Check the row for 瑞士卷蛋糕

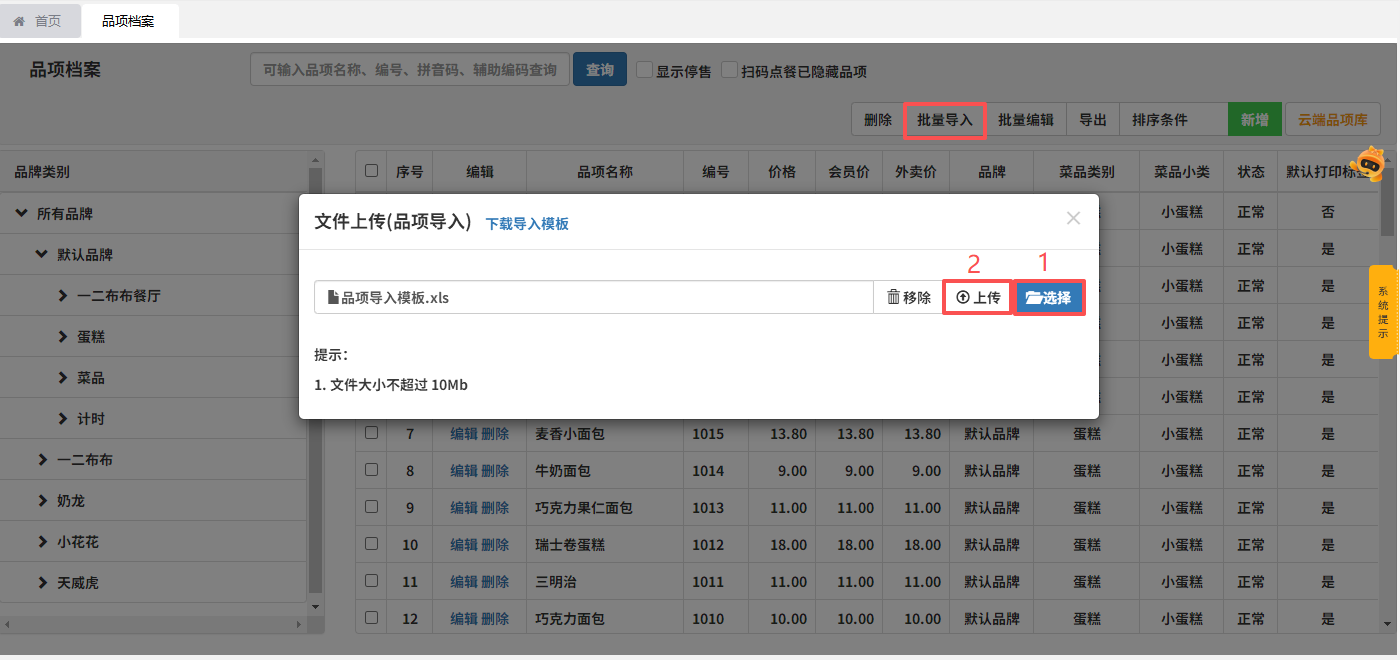pyautogui.click(x=372, y=544)
